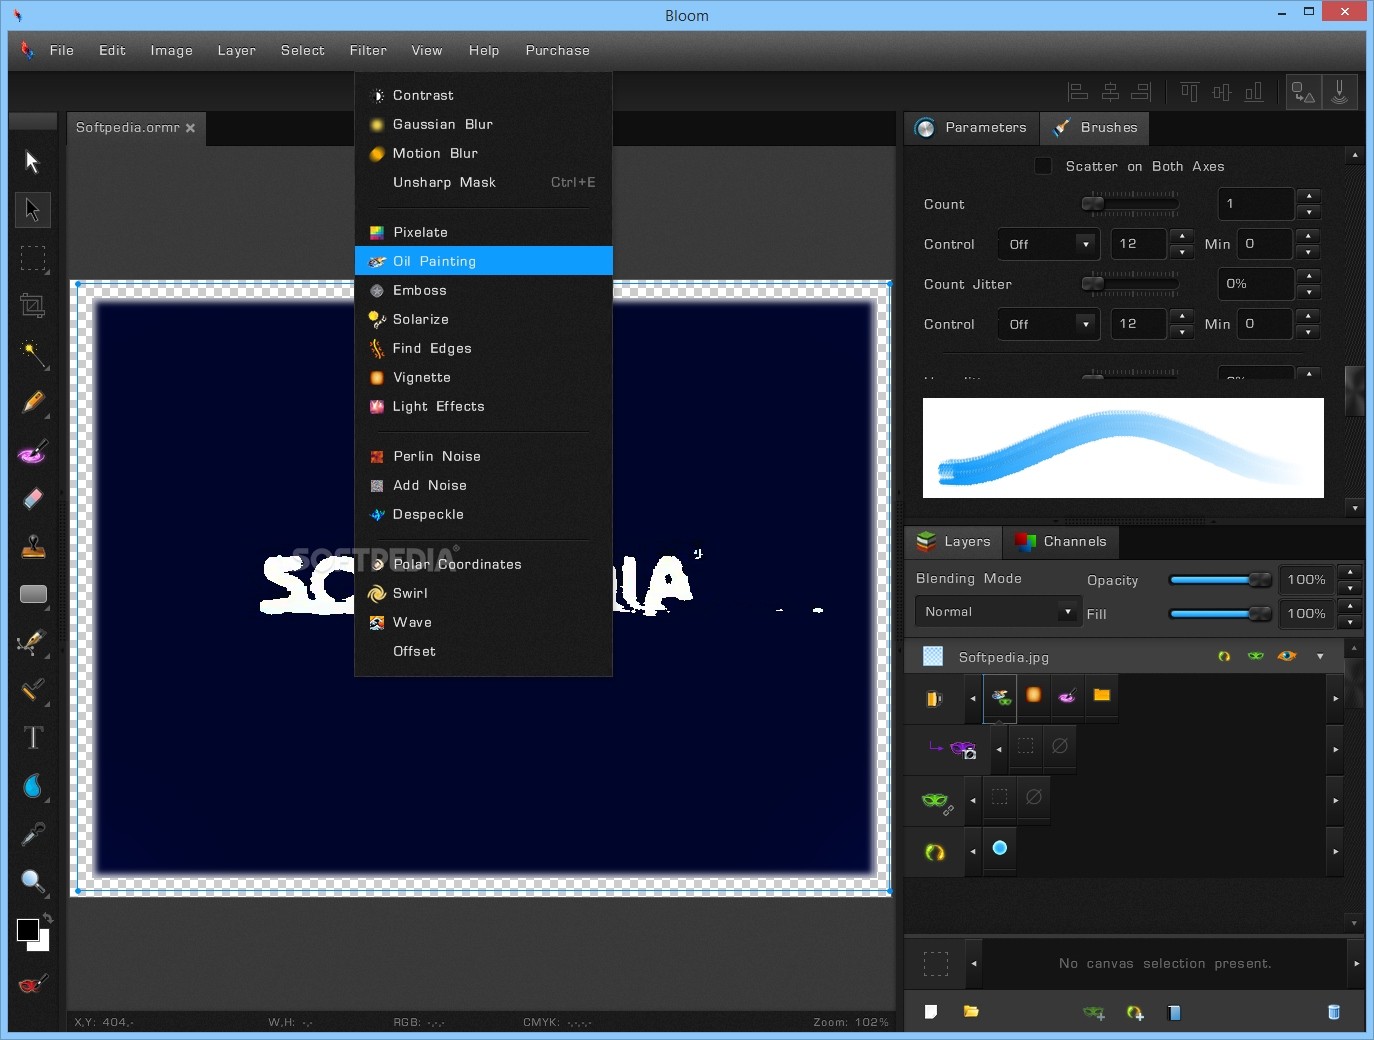Viewport: 1374px width, 1040px height.
Task: Expand left arrow of purple mask row
Action: tap(999, 749)
